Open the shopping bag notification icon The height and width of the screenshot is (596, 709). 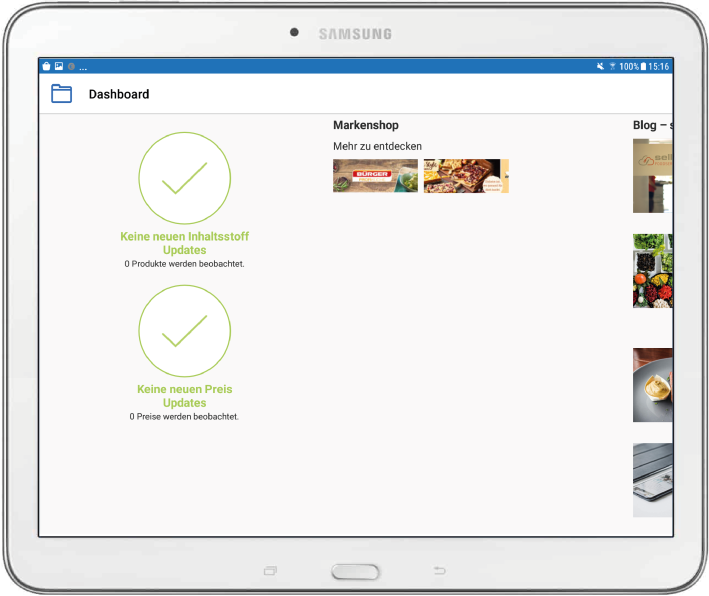pos(46,66)
